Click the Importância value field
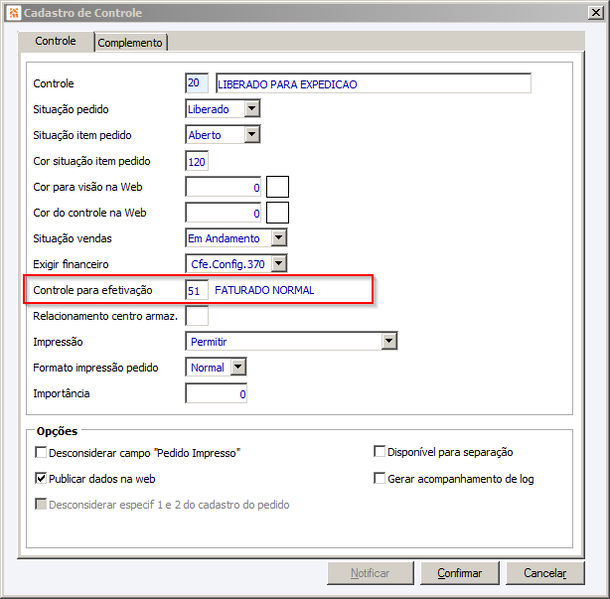This screenshot has height=599, width=610. 216,393
